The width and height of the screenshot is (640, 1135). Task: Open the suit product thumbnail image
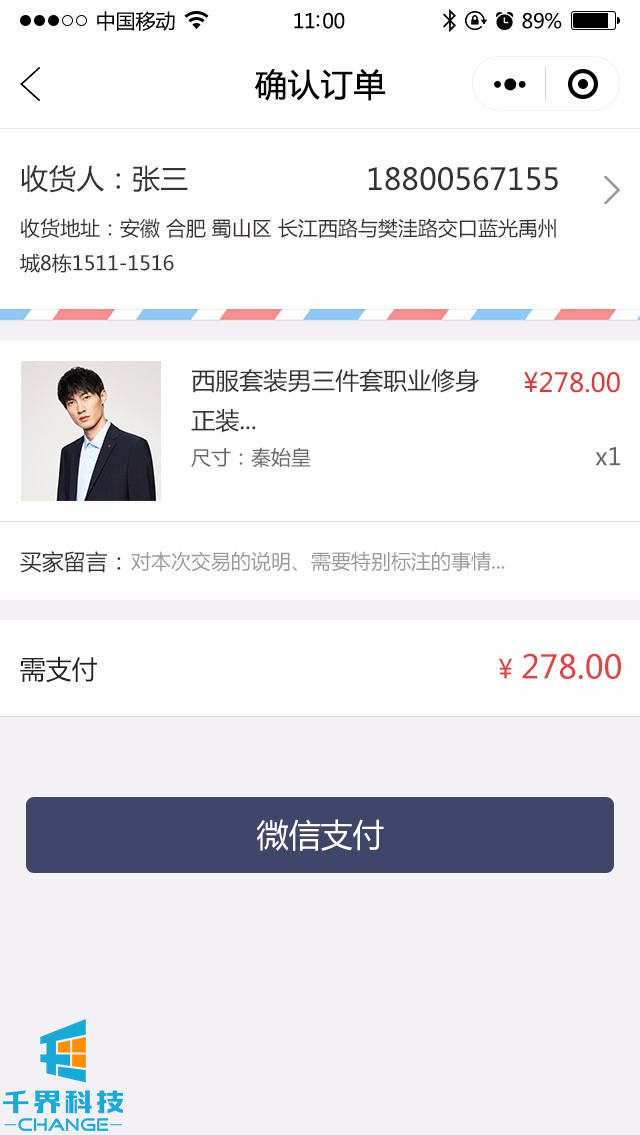tap(91, 431)
